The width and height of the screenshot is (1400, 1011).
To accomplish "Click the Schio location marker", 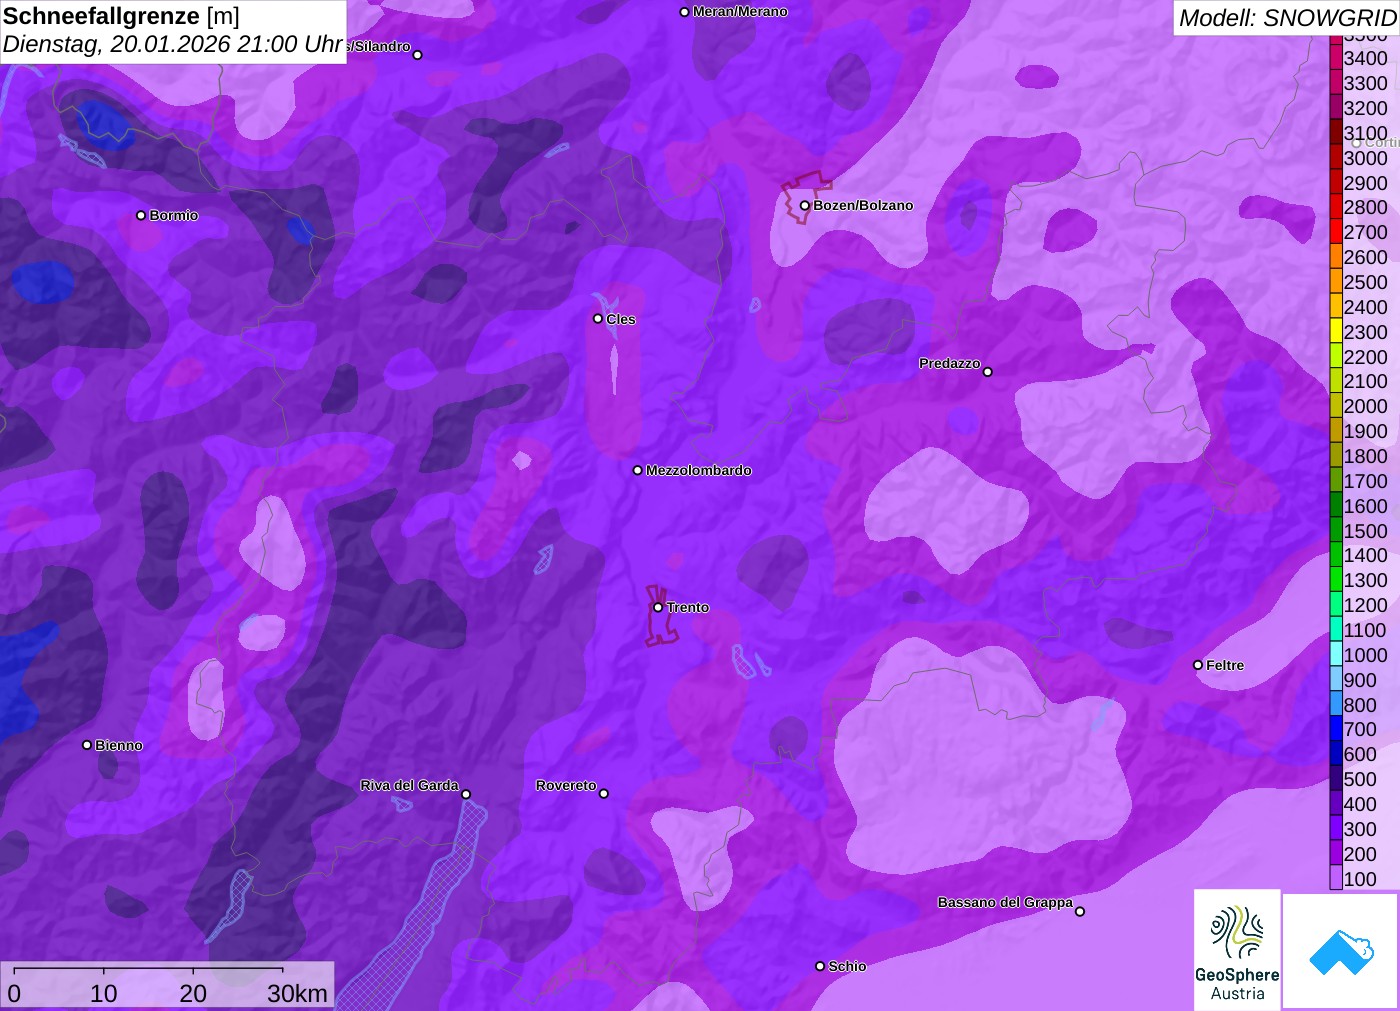I will (820, 966).
